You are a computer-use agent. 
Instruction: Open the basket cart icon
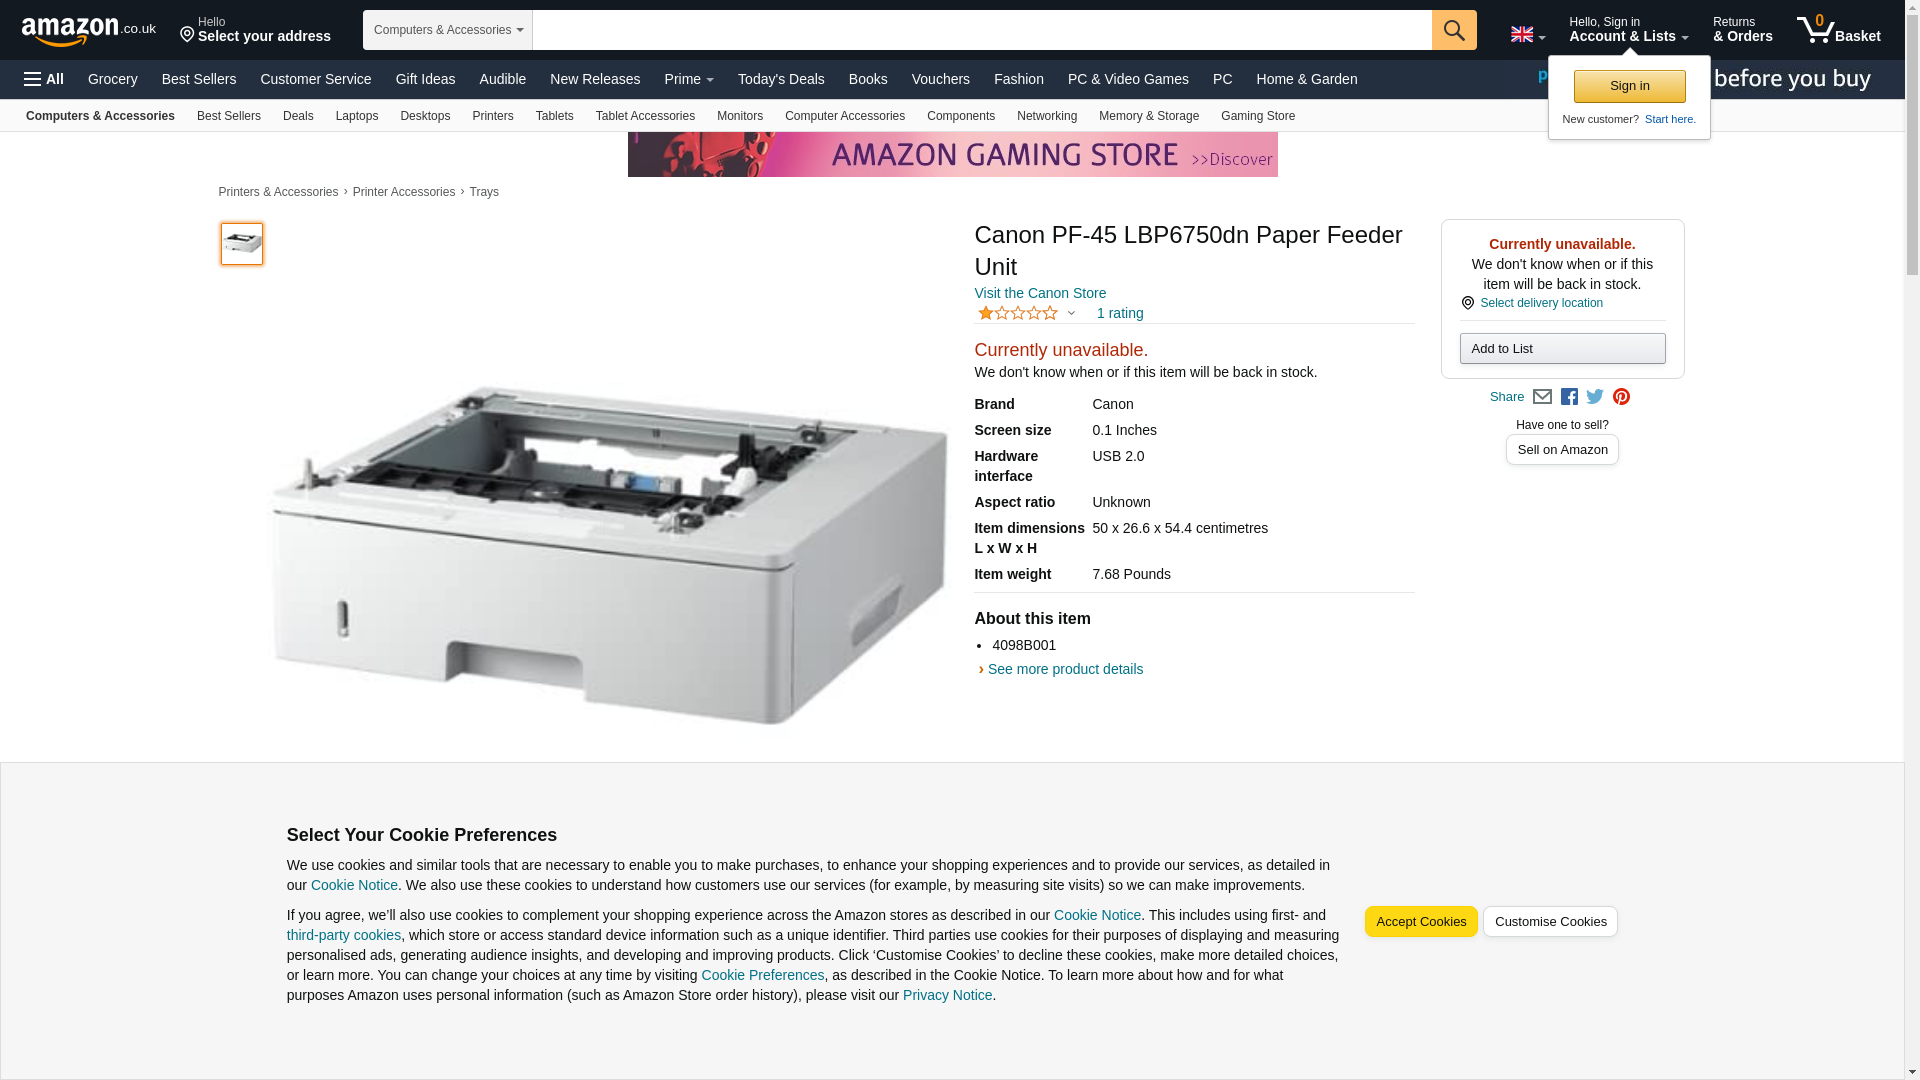(x=1838, y=30)
